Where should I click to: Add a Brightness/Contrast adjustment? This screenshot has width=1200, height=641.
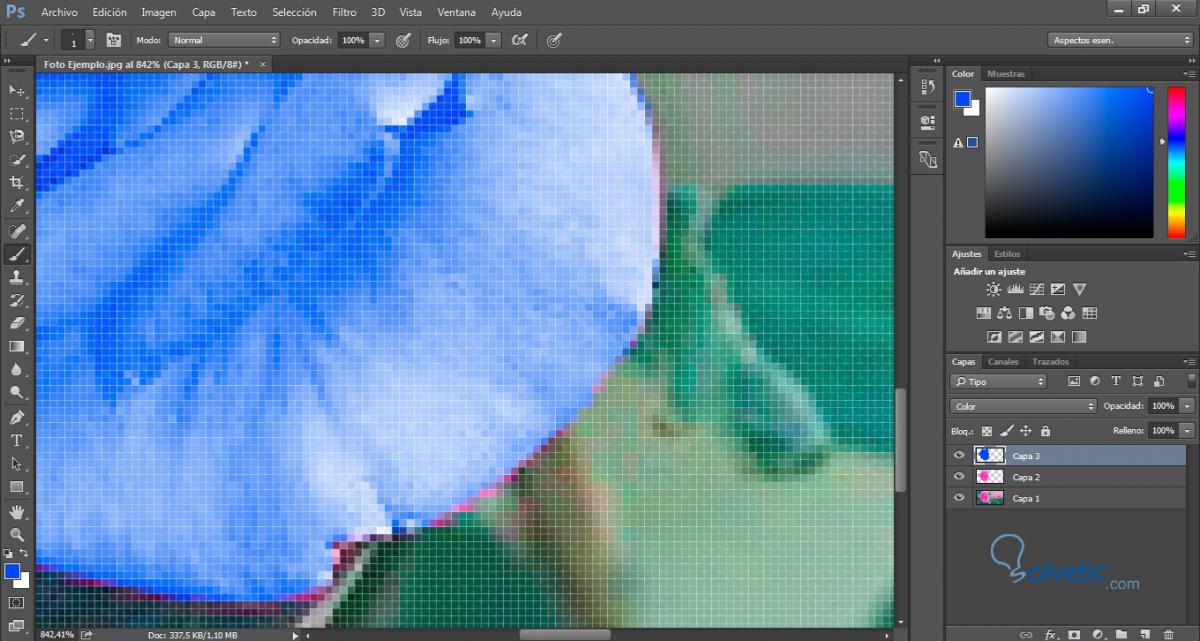point(993,290)
